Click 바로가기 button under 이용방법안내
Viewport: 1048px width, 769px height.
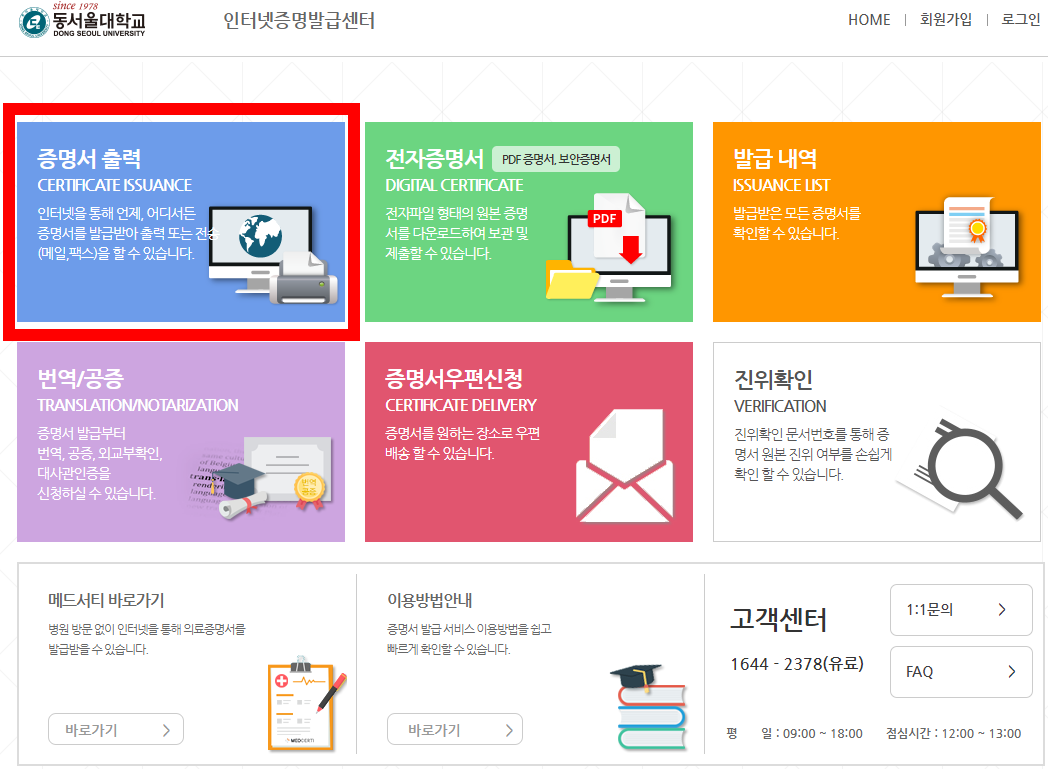pos(454,729)
